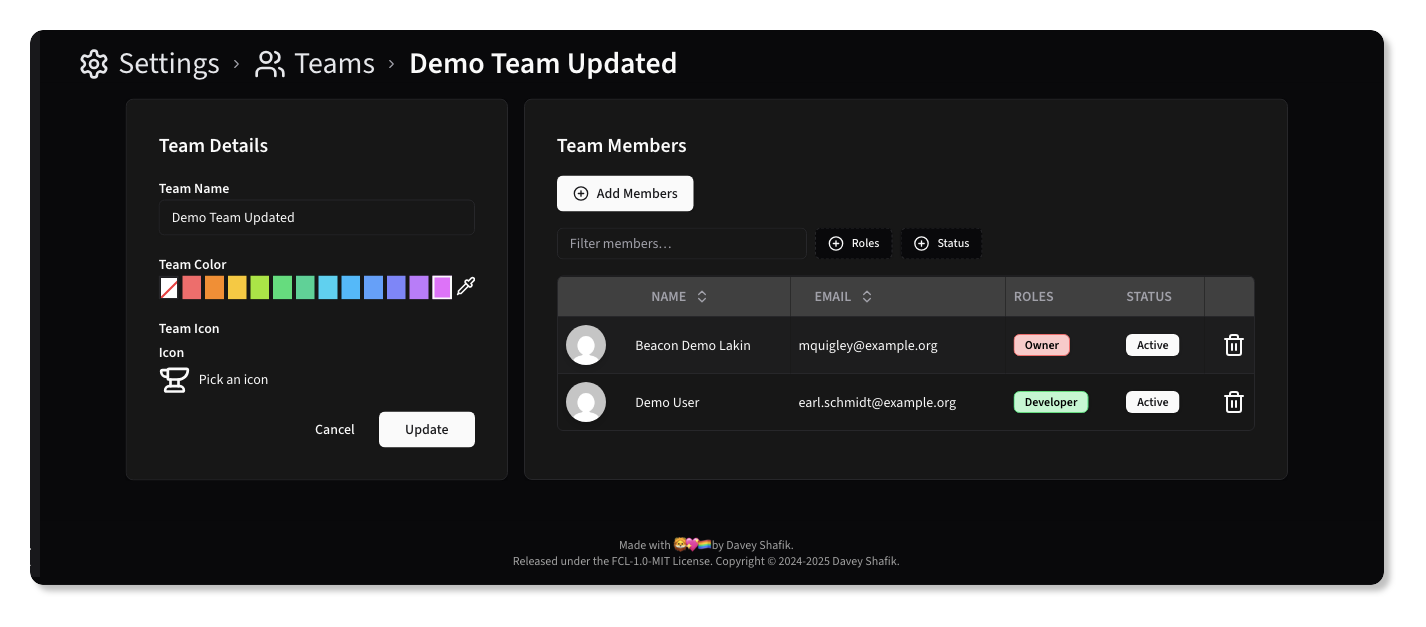Click the Cancel button in Team Details
1426x627 pixels.
pos(334,429)
